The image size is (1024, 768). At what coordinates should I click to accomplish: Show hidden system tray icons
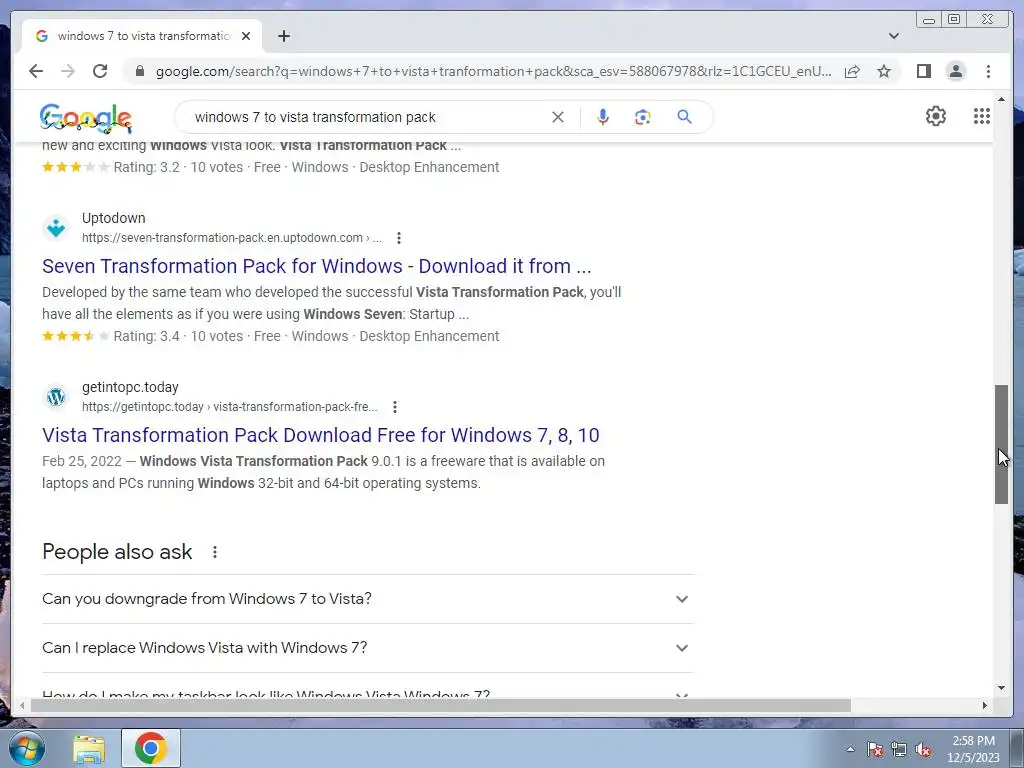point(850,749)
